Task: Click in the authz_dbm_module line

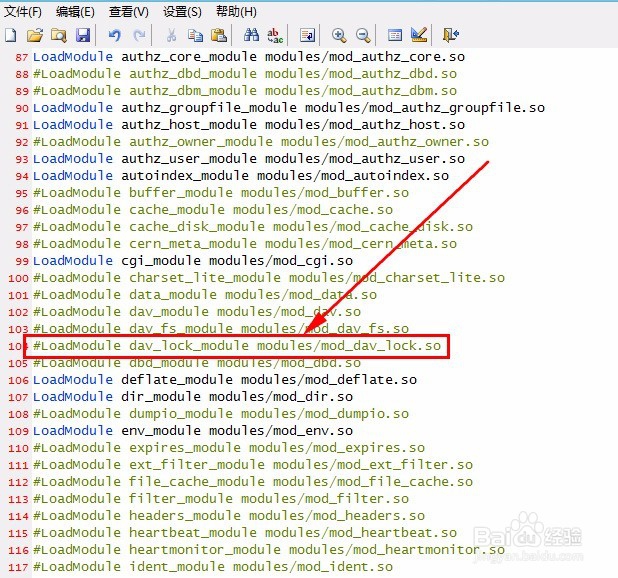Action: pos(244,91)
